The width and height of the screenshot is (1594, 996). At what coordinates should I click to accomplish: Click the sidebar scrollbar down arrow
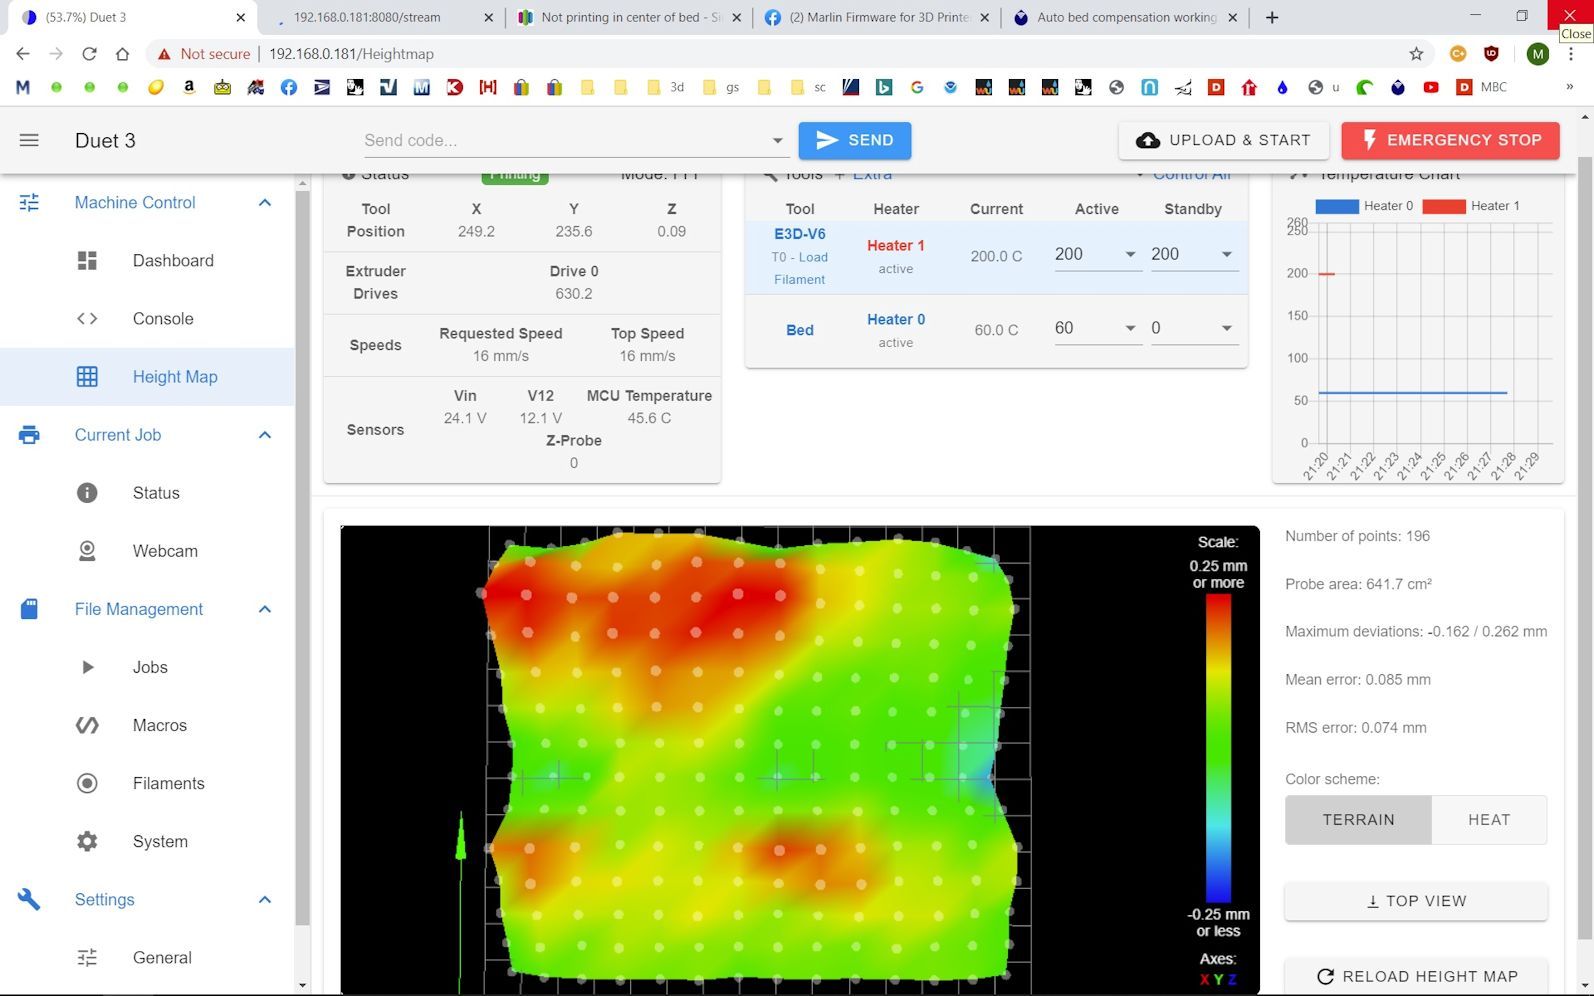302,986
